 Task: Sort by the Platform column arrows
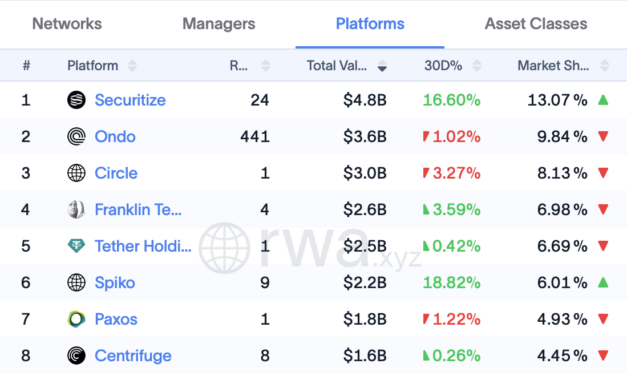pos(132,66)
